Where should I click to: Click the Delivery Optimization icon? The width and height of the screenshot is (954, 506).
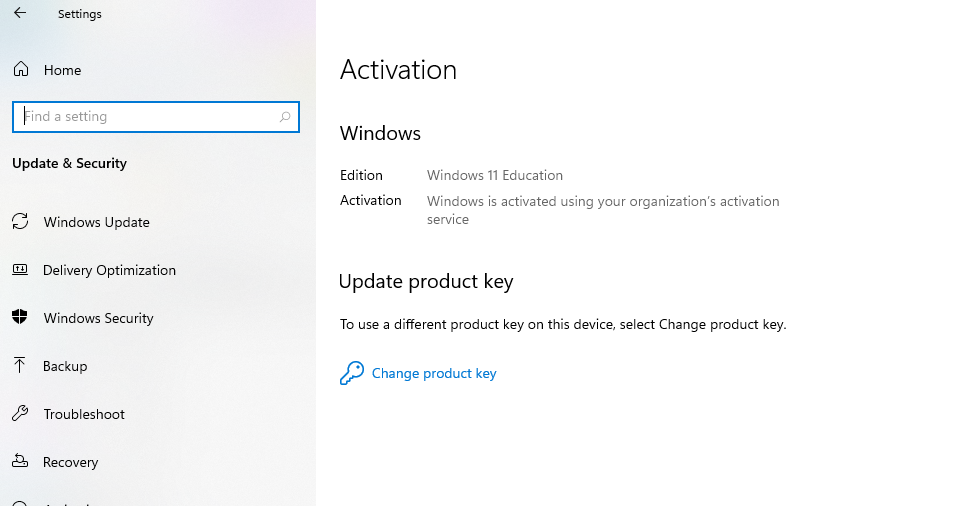tap(20, 270)
